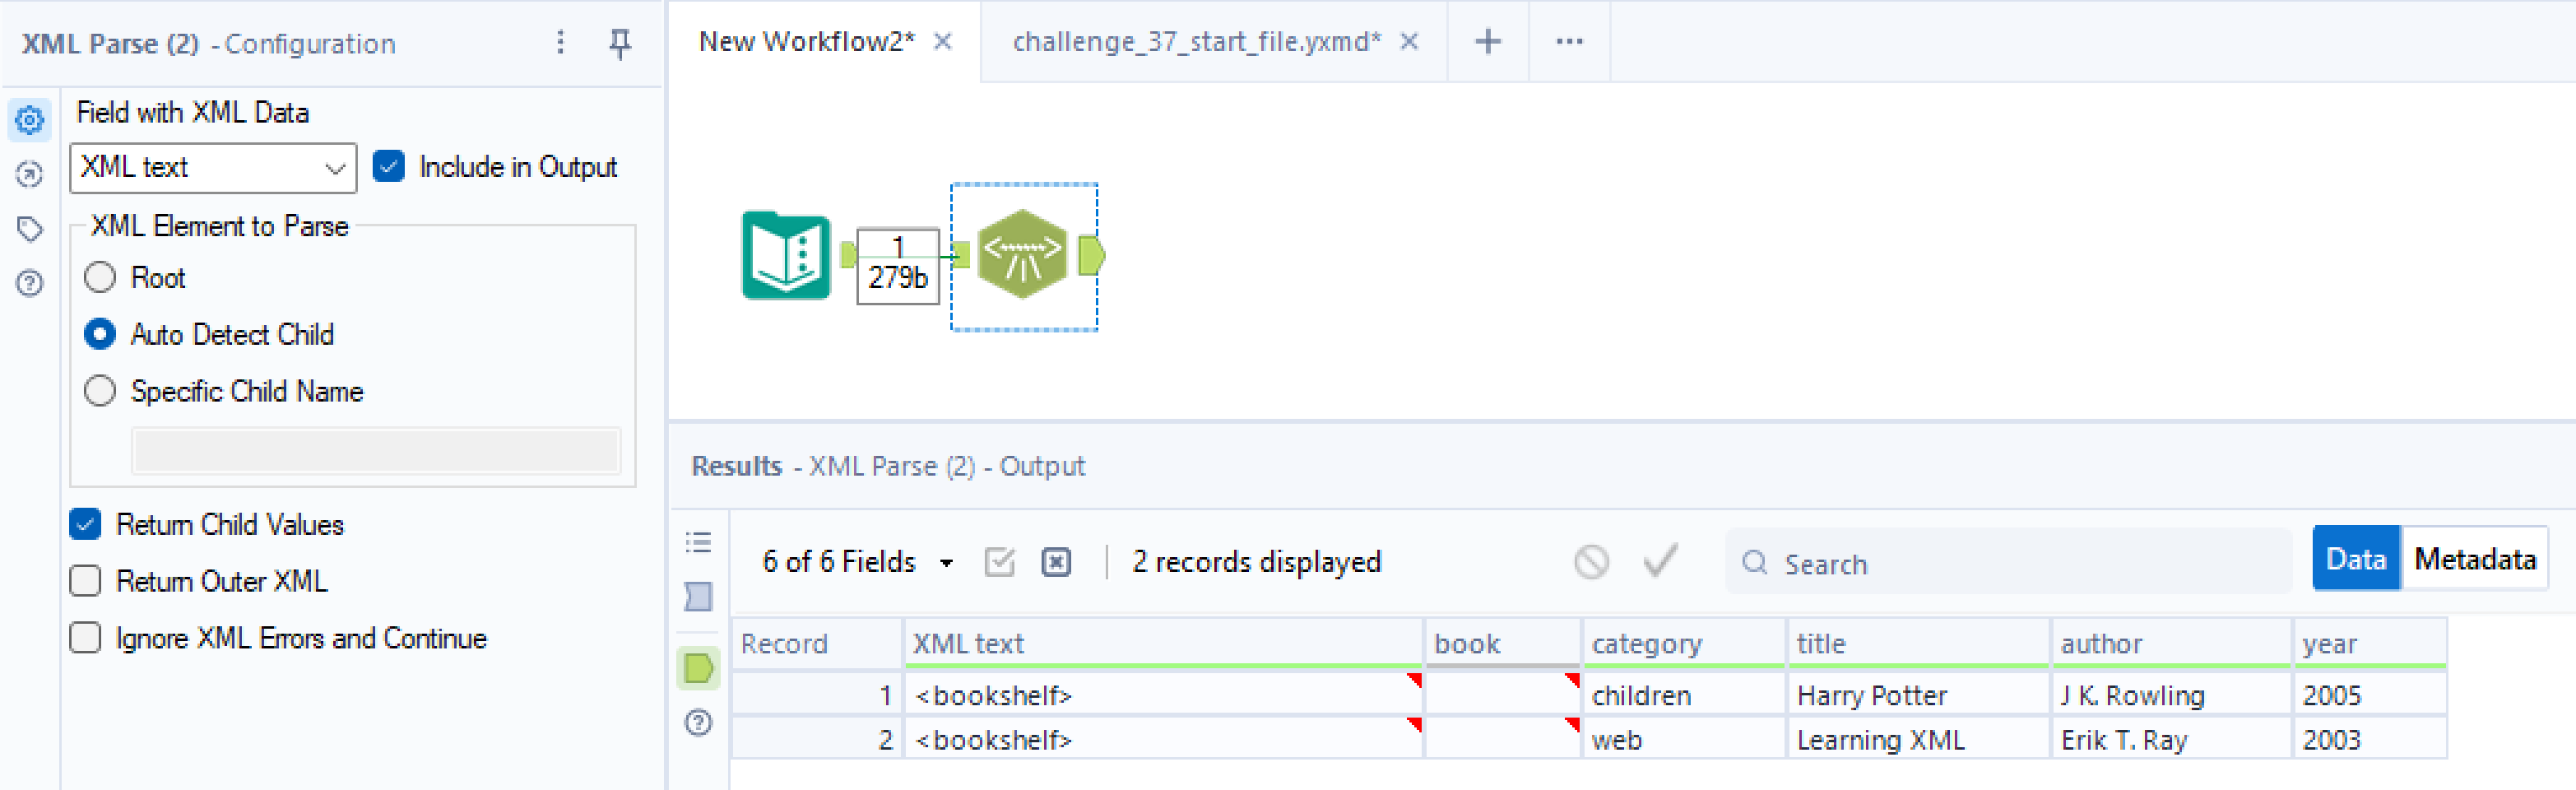Open the Navigation arrow icon in sidebar
Screen dimensions: 2576x790
pos(30,175)
